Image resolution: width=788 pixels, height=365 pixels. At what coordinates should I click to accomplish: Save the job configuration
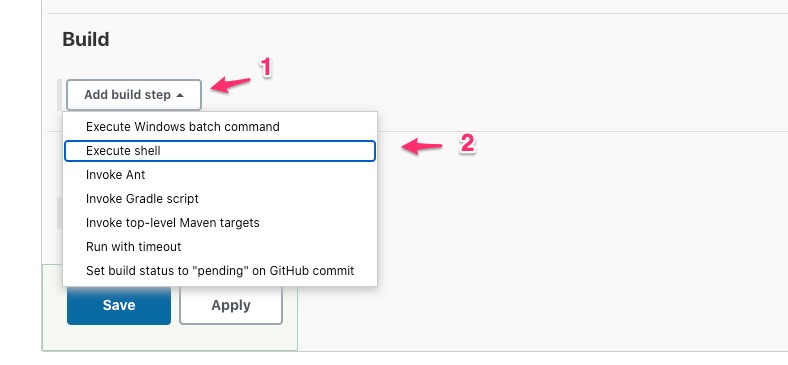tap(119, 305)
